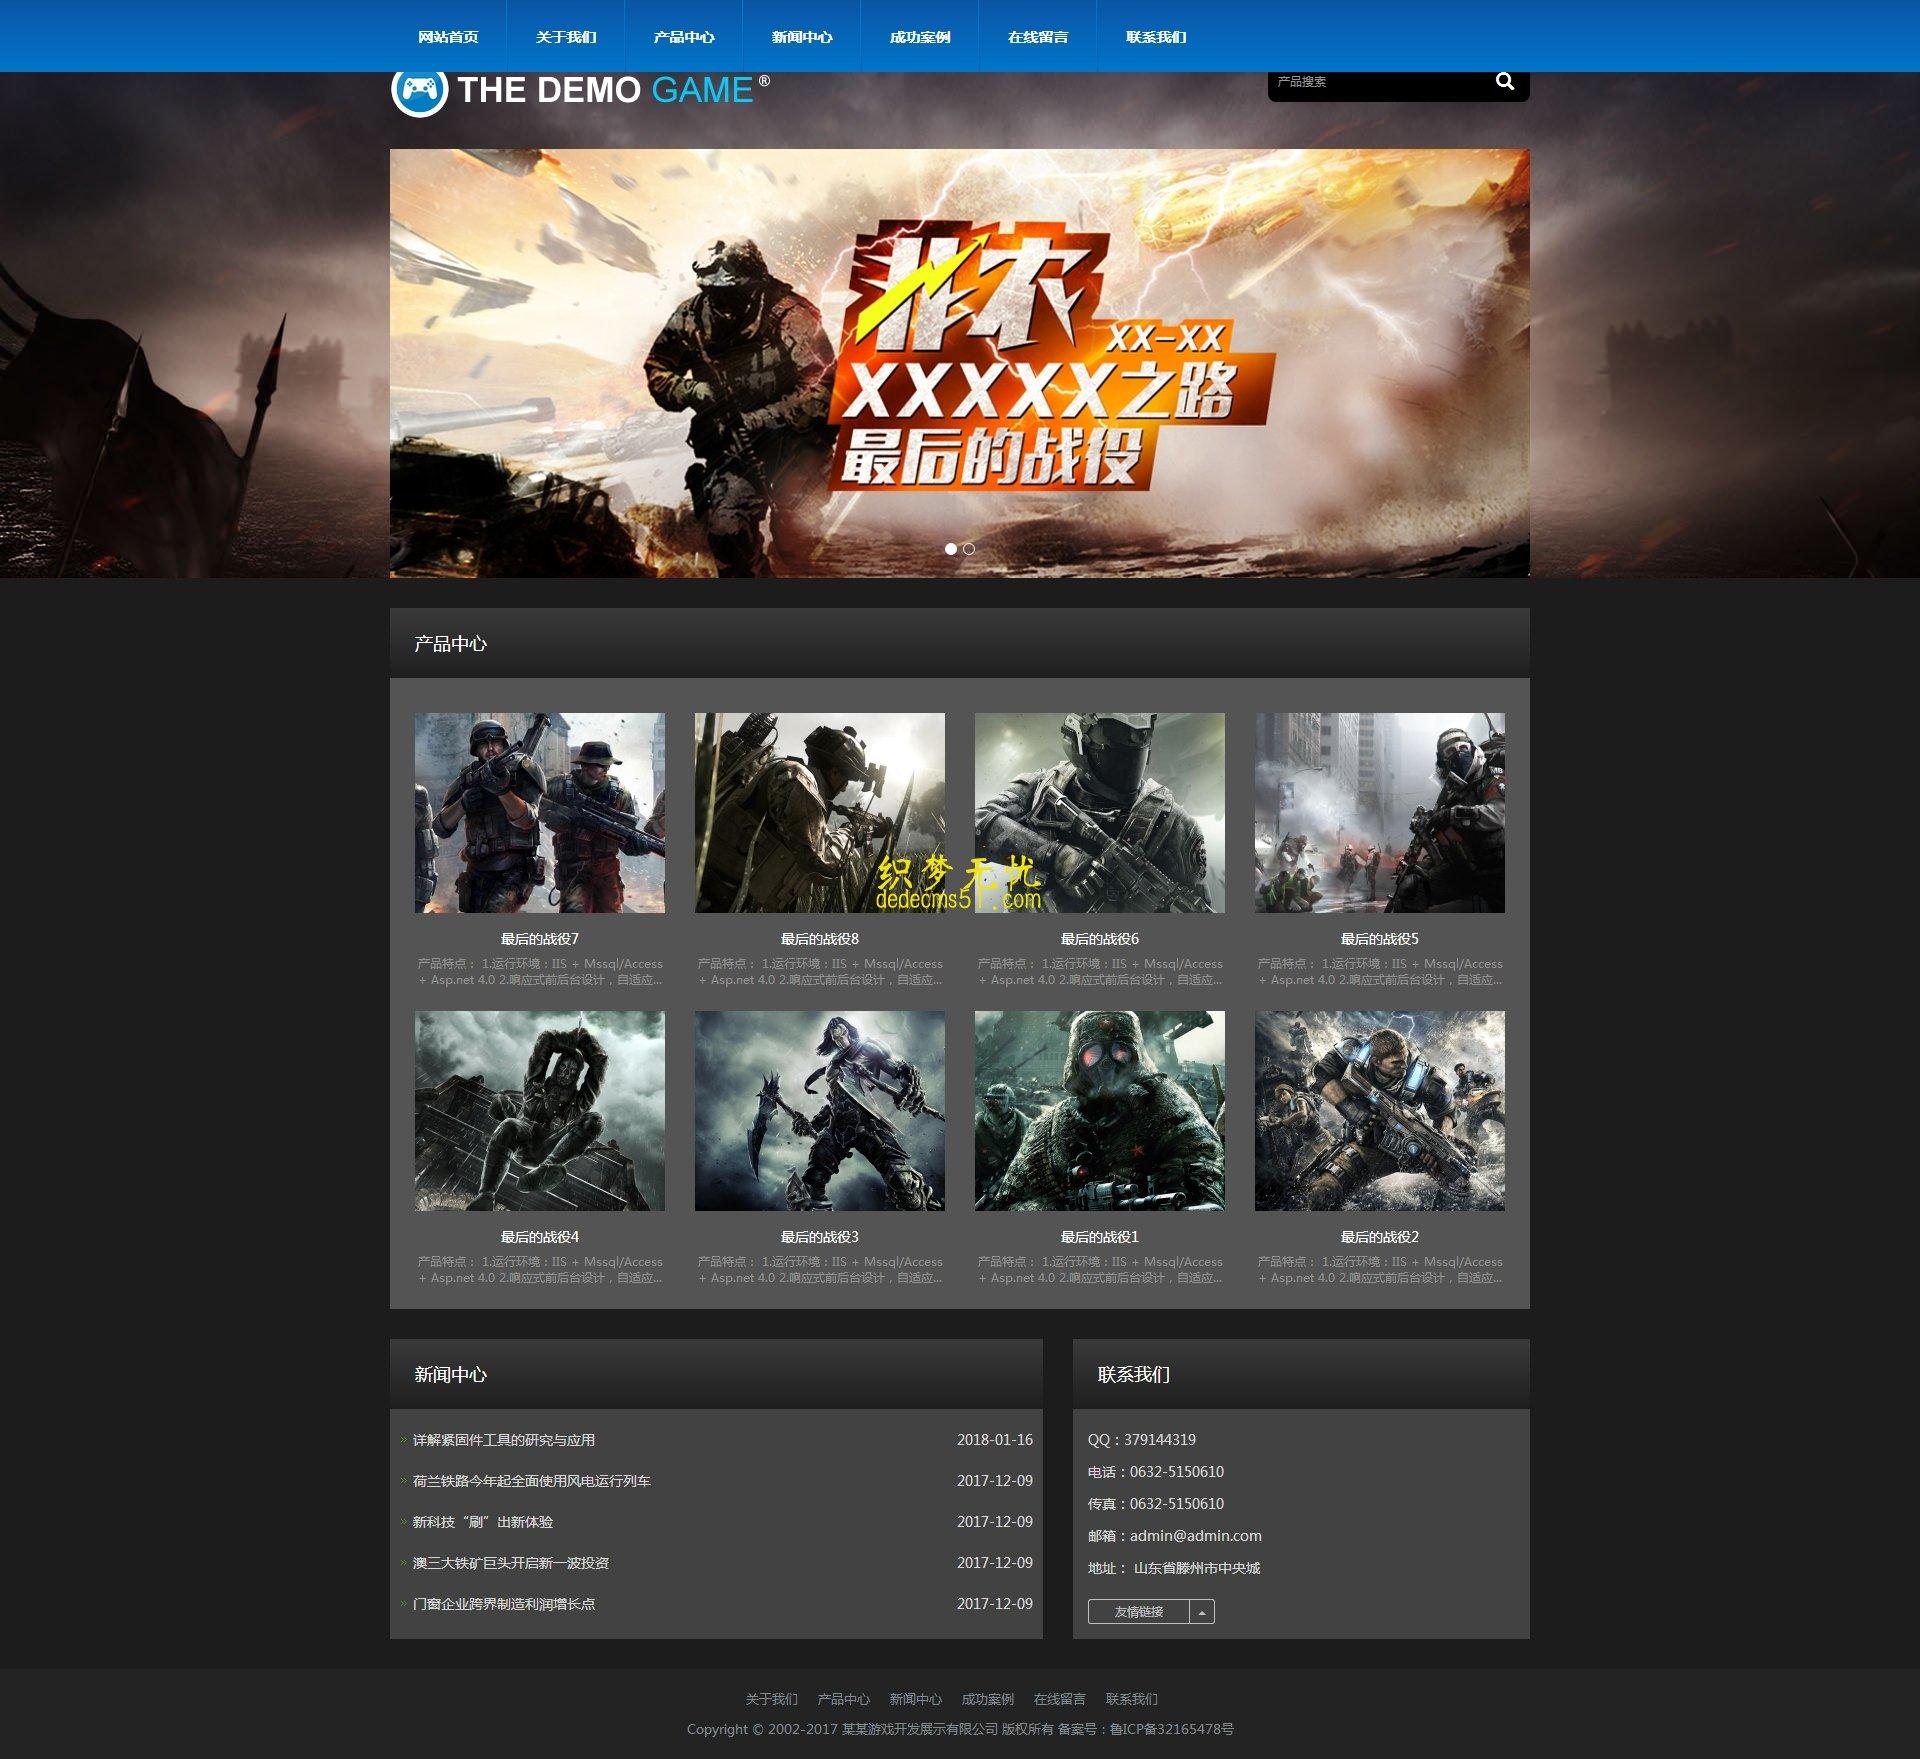This screenshot has height=1759, width=1920.
Task: Open the 最后的战役6 product thumbnail
Action: (1100, 812)
